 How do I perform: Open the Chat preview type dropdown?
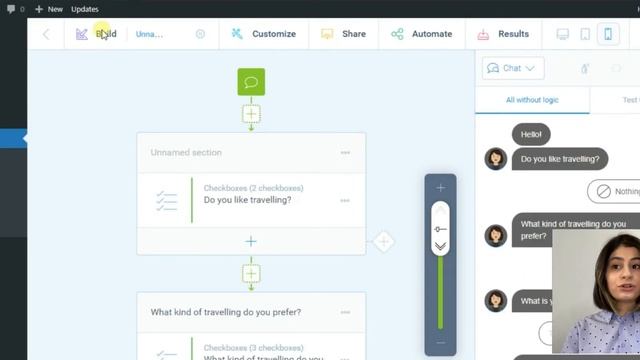pos(513,68)
